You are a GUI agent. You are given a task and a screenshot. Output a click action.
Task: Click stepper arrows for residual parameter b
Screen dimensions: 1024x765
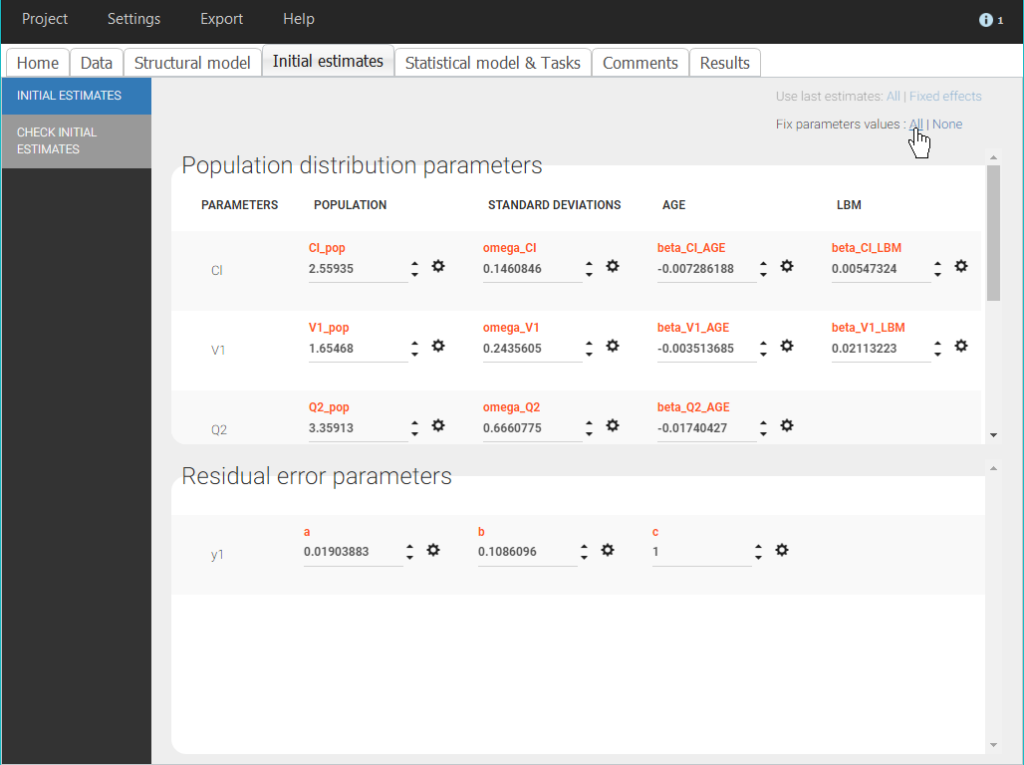coord(584,553)
